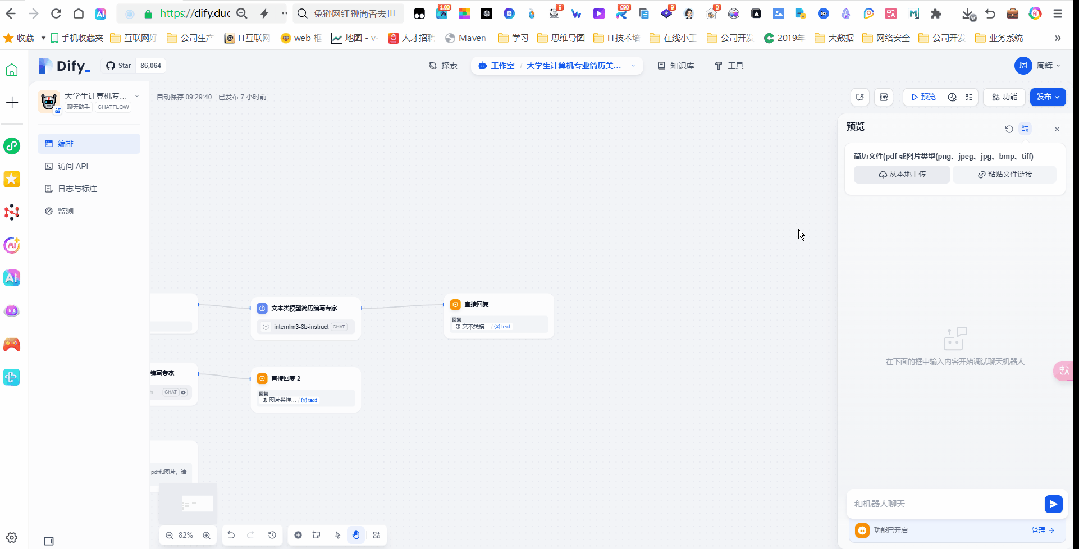Viewport: 1079px width, 549px height.
Task: Undo the last canvas action
Action: (x=232, y=535)
